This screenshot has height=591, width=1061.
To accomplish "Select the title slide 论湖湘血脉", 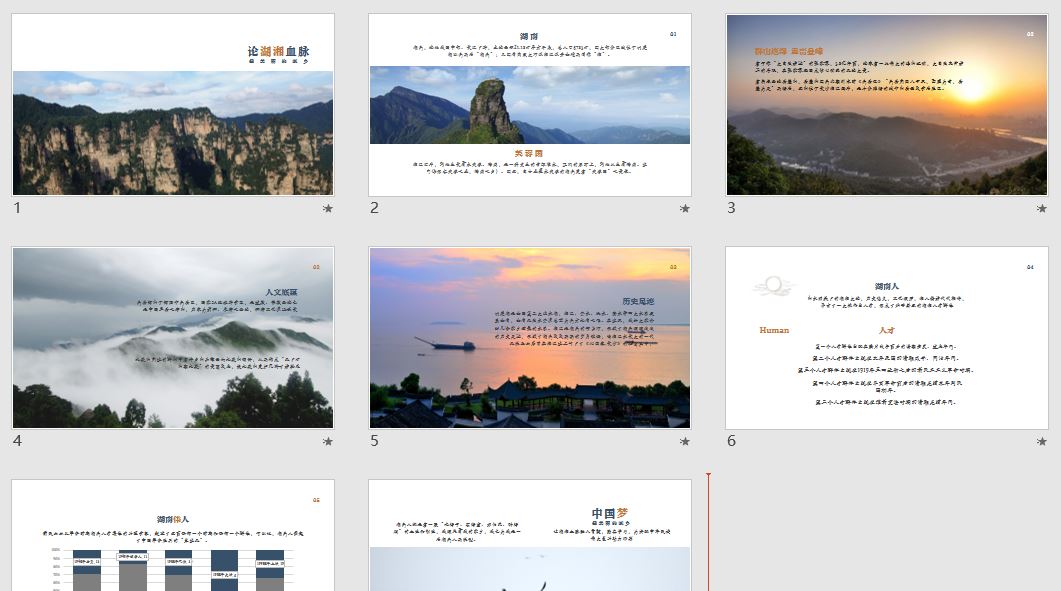I will tap(172, 104).
